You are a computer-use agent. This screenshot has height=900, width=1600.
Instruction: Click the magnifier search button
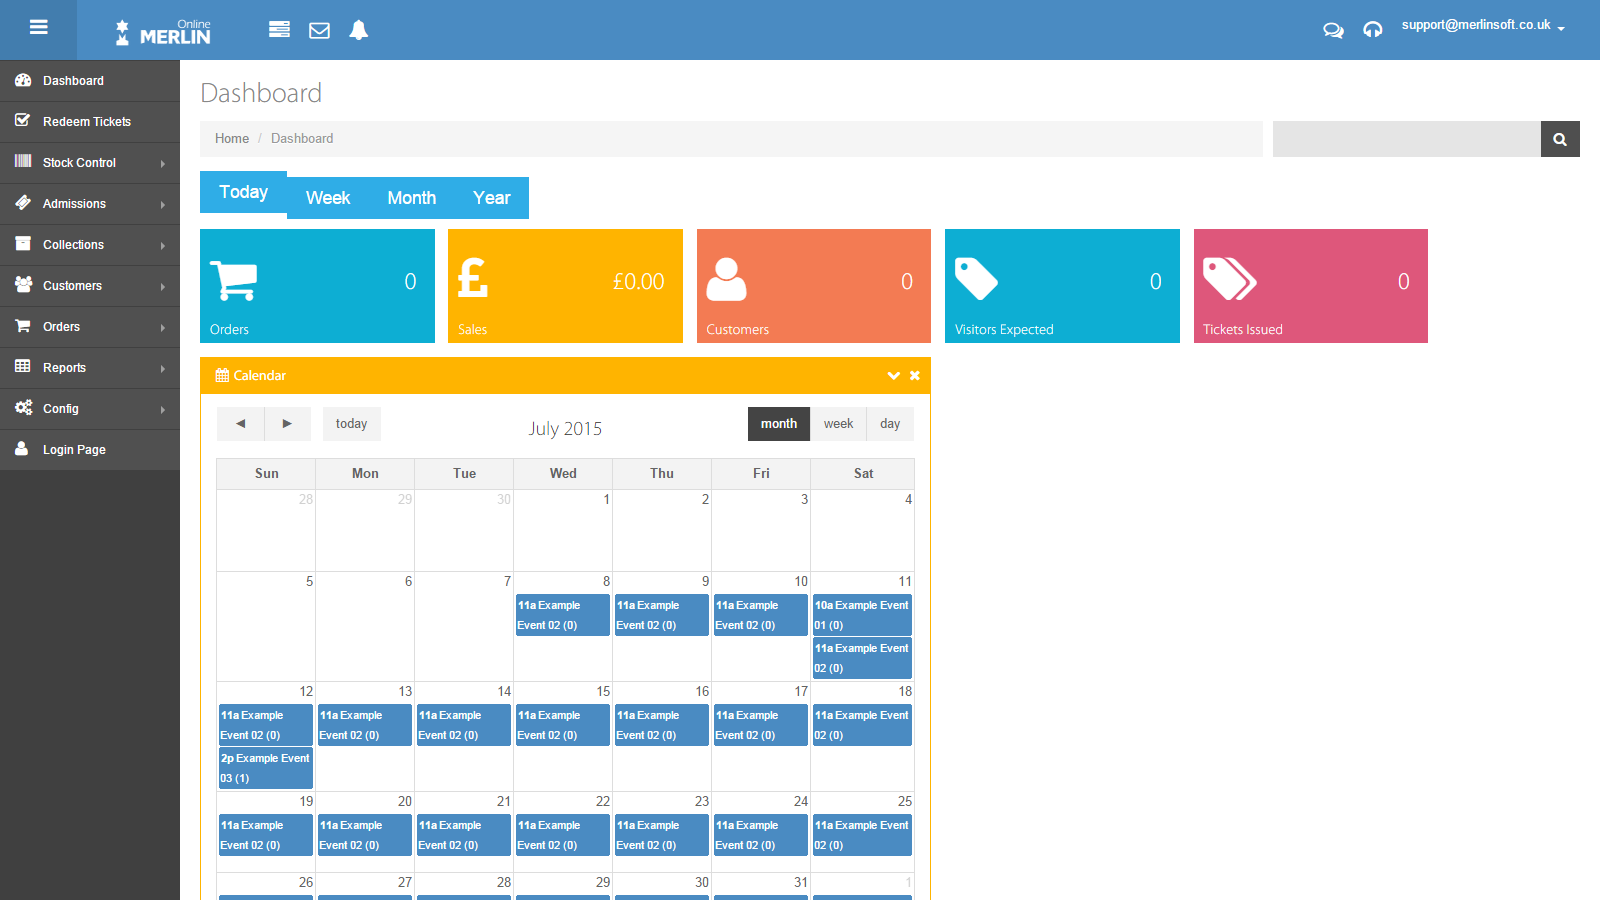pos(1560,139)
